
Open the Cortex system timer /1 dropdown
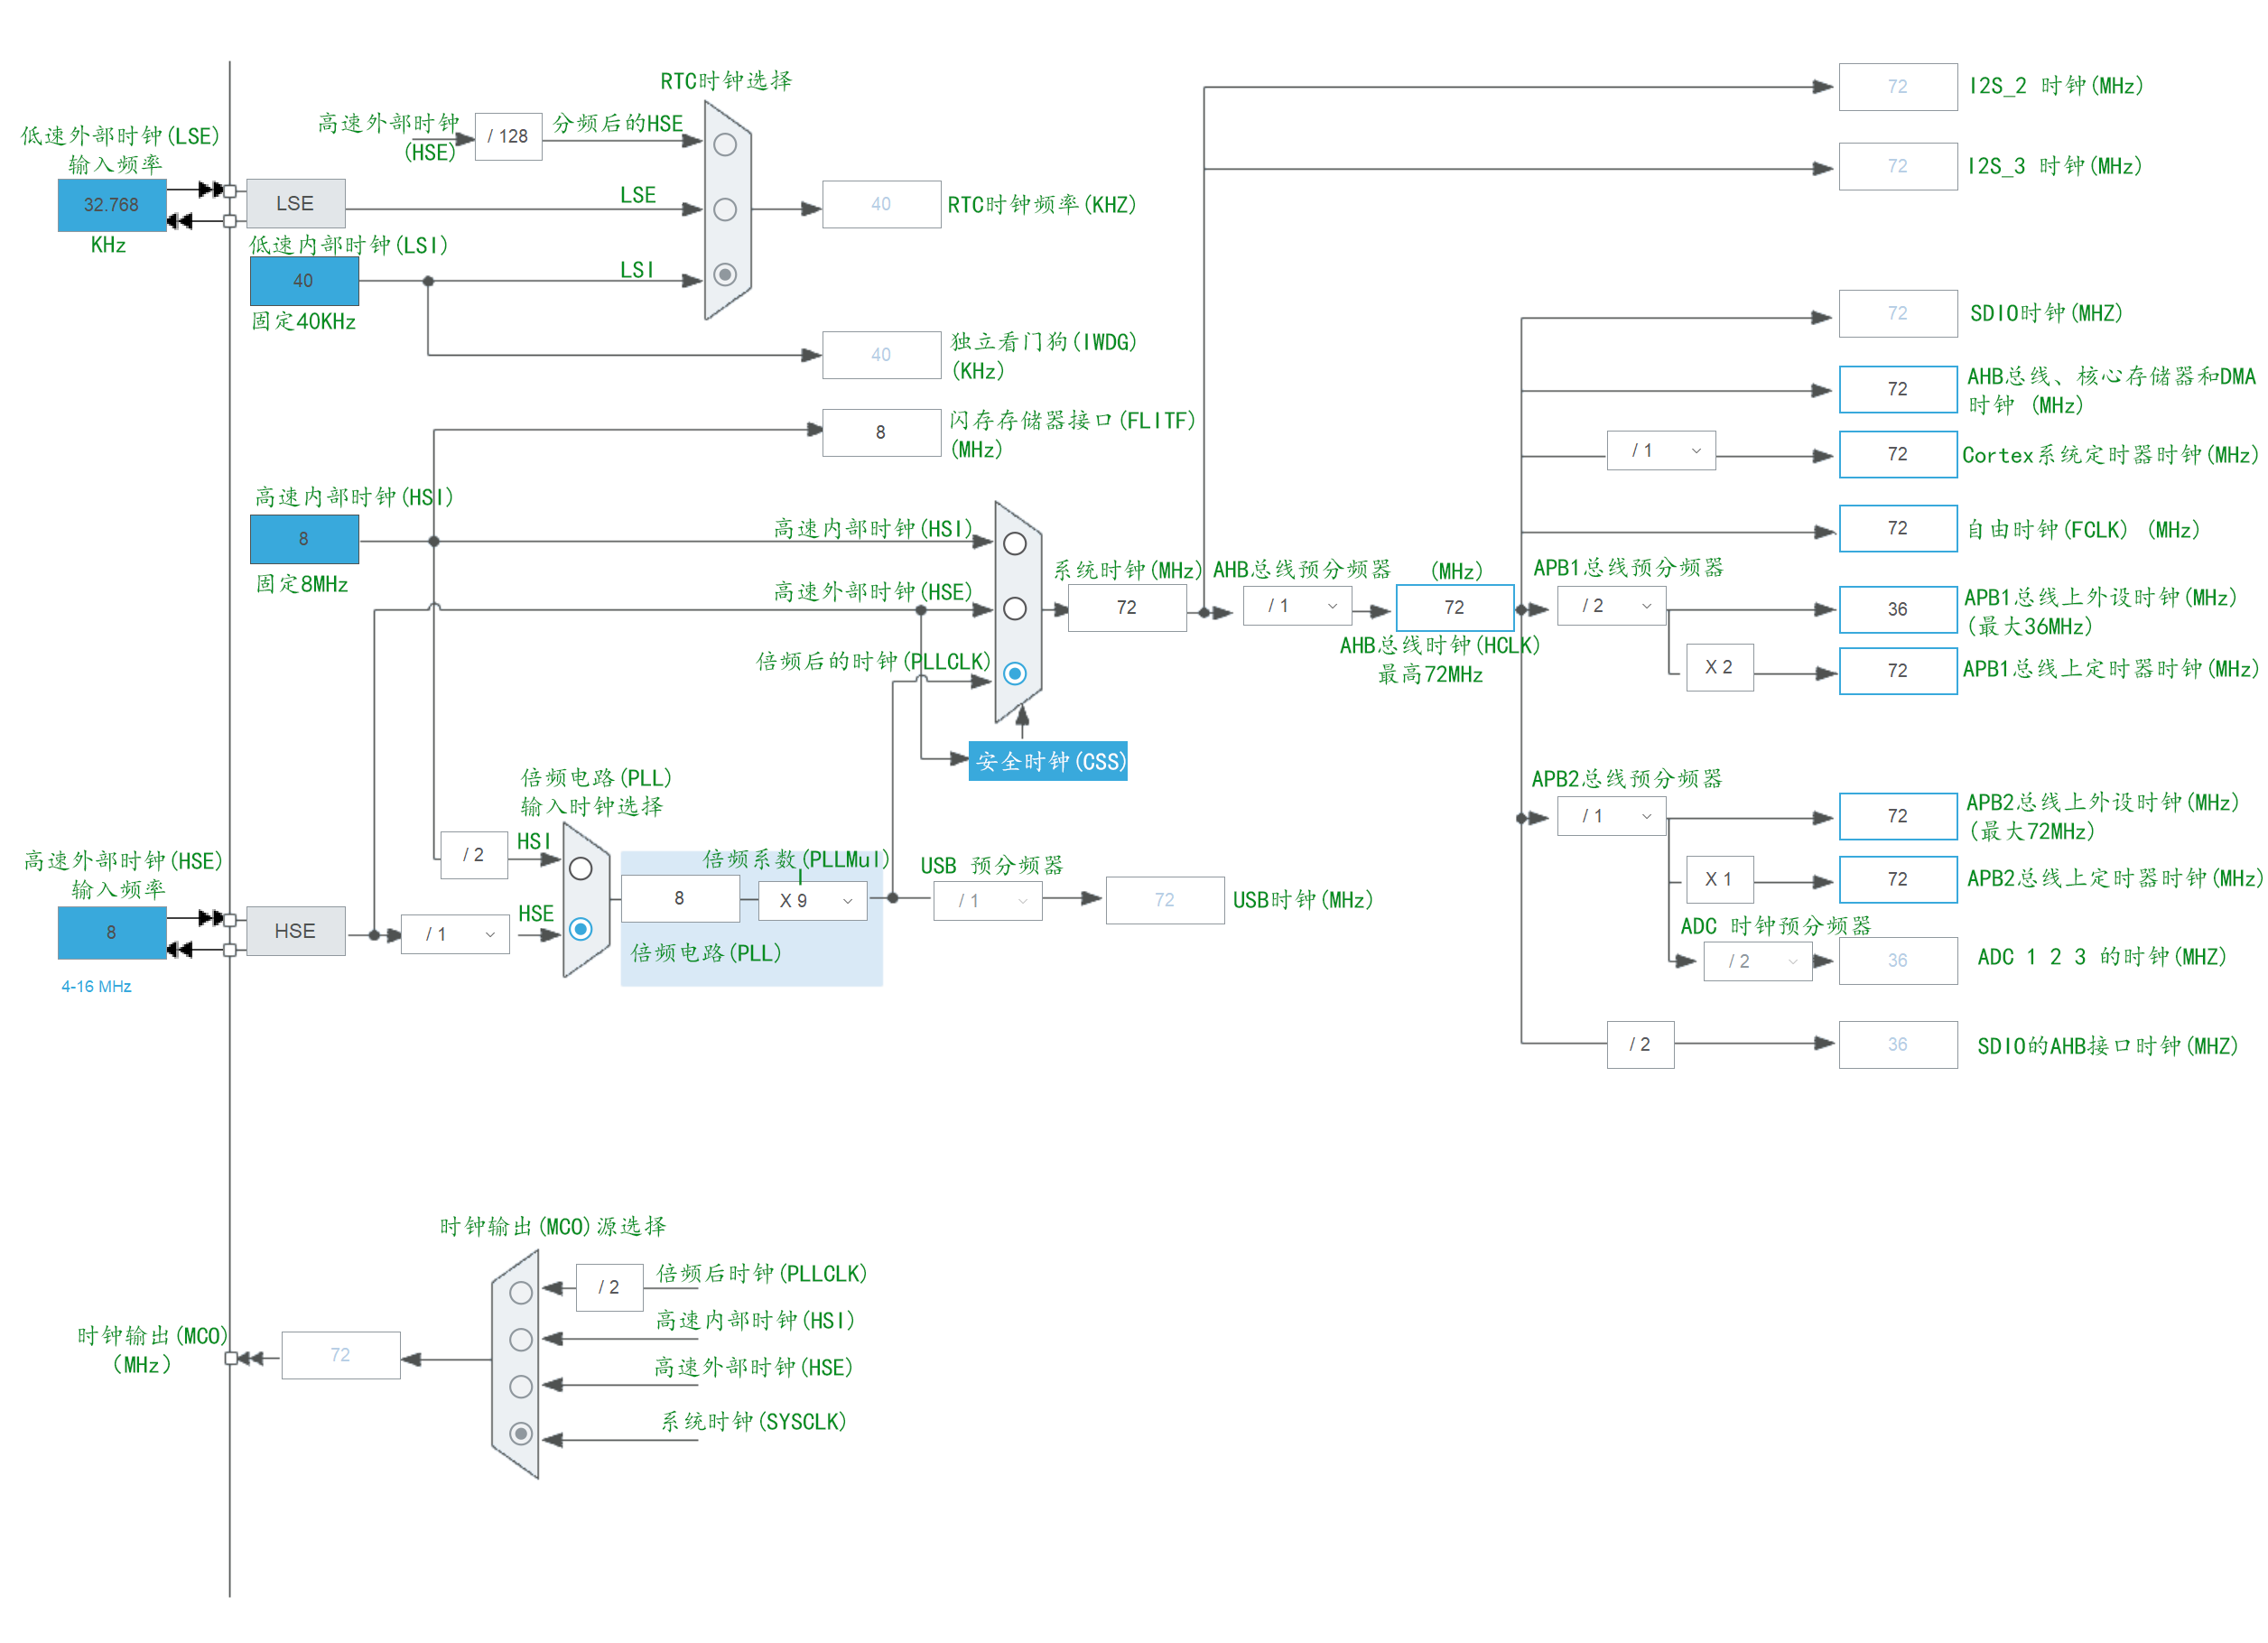[x=1662, y=451]
